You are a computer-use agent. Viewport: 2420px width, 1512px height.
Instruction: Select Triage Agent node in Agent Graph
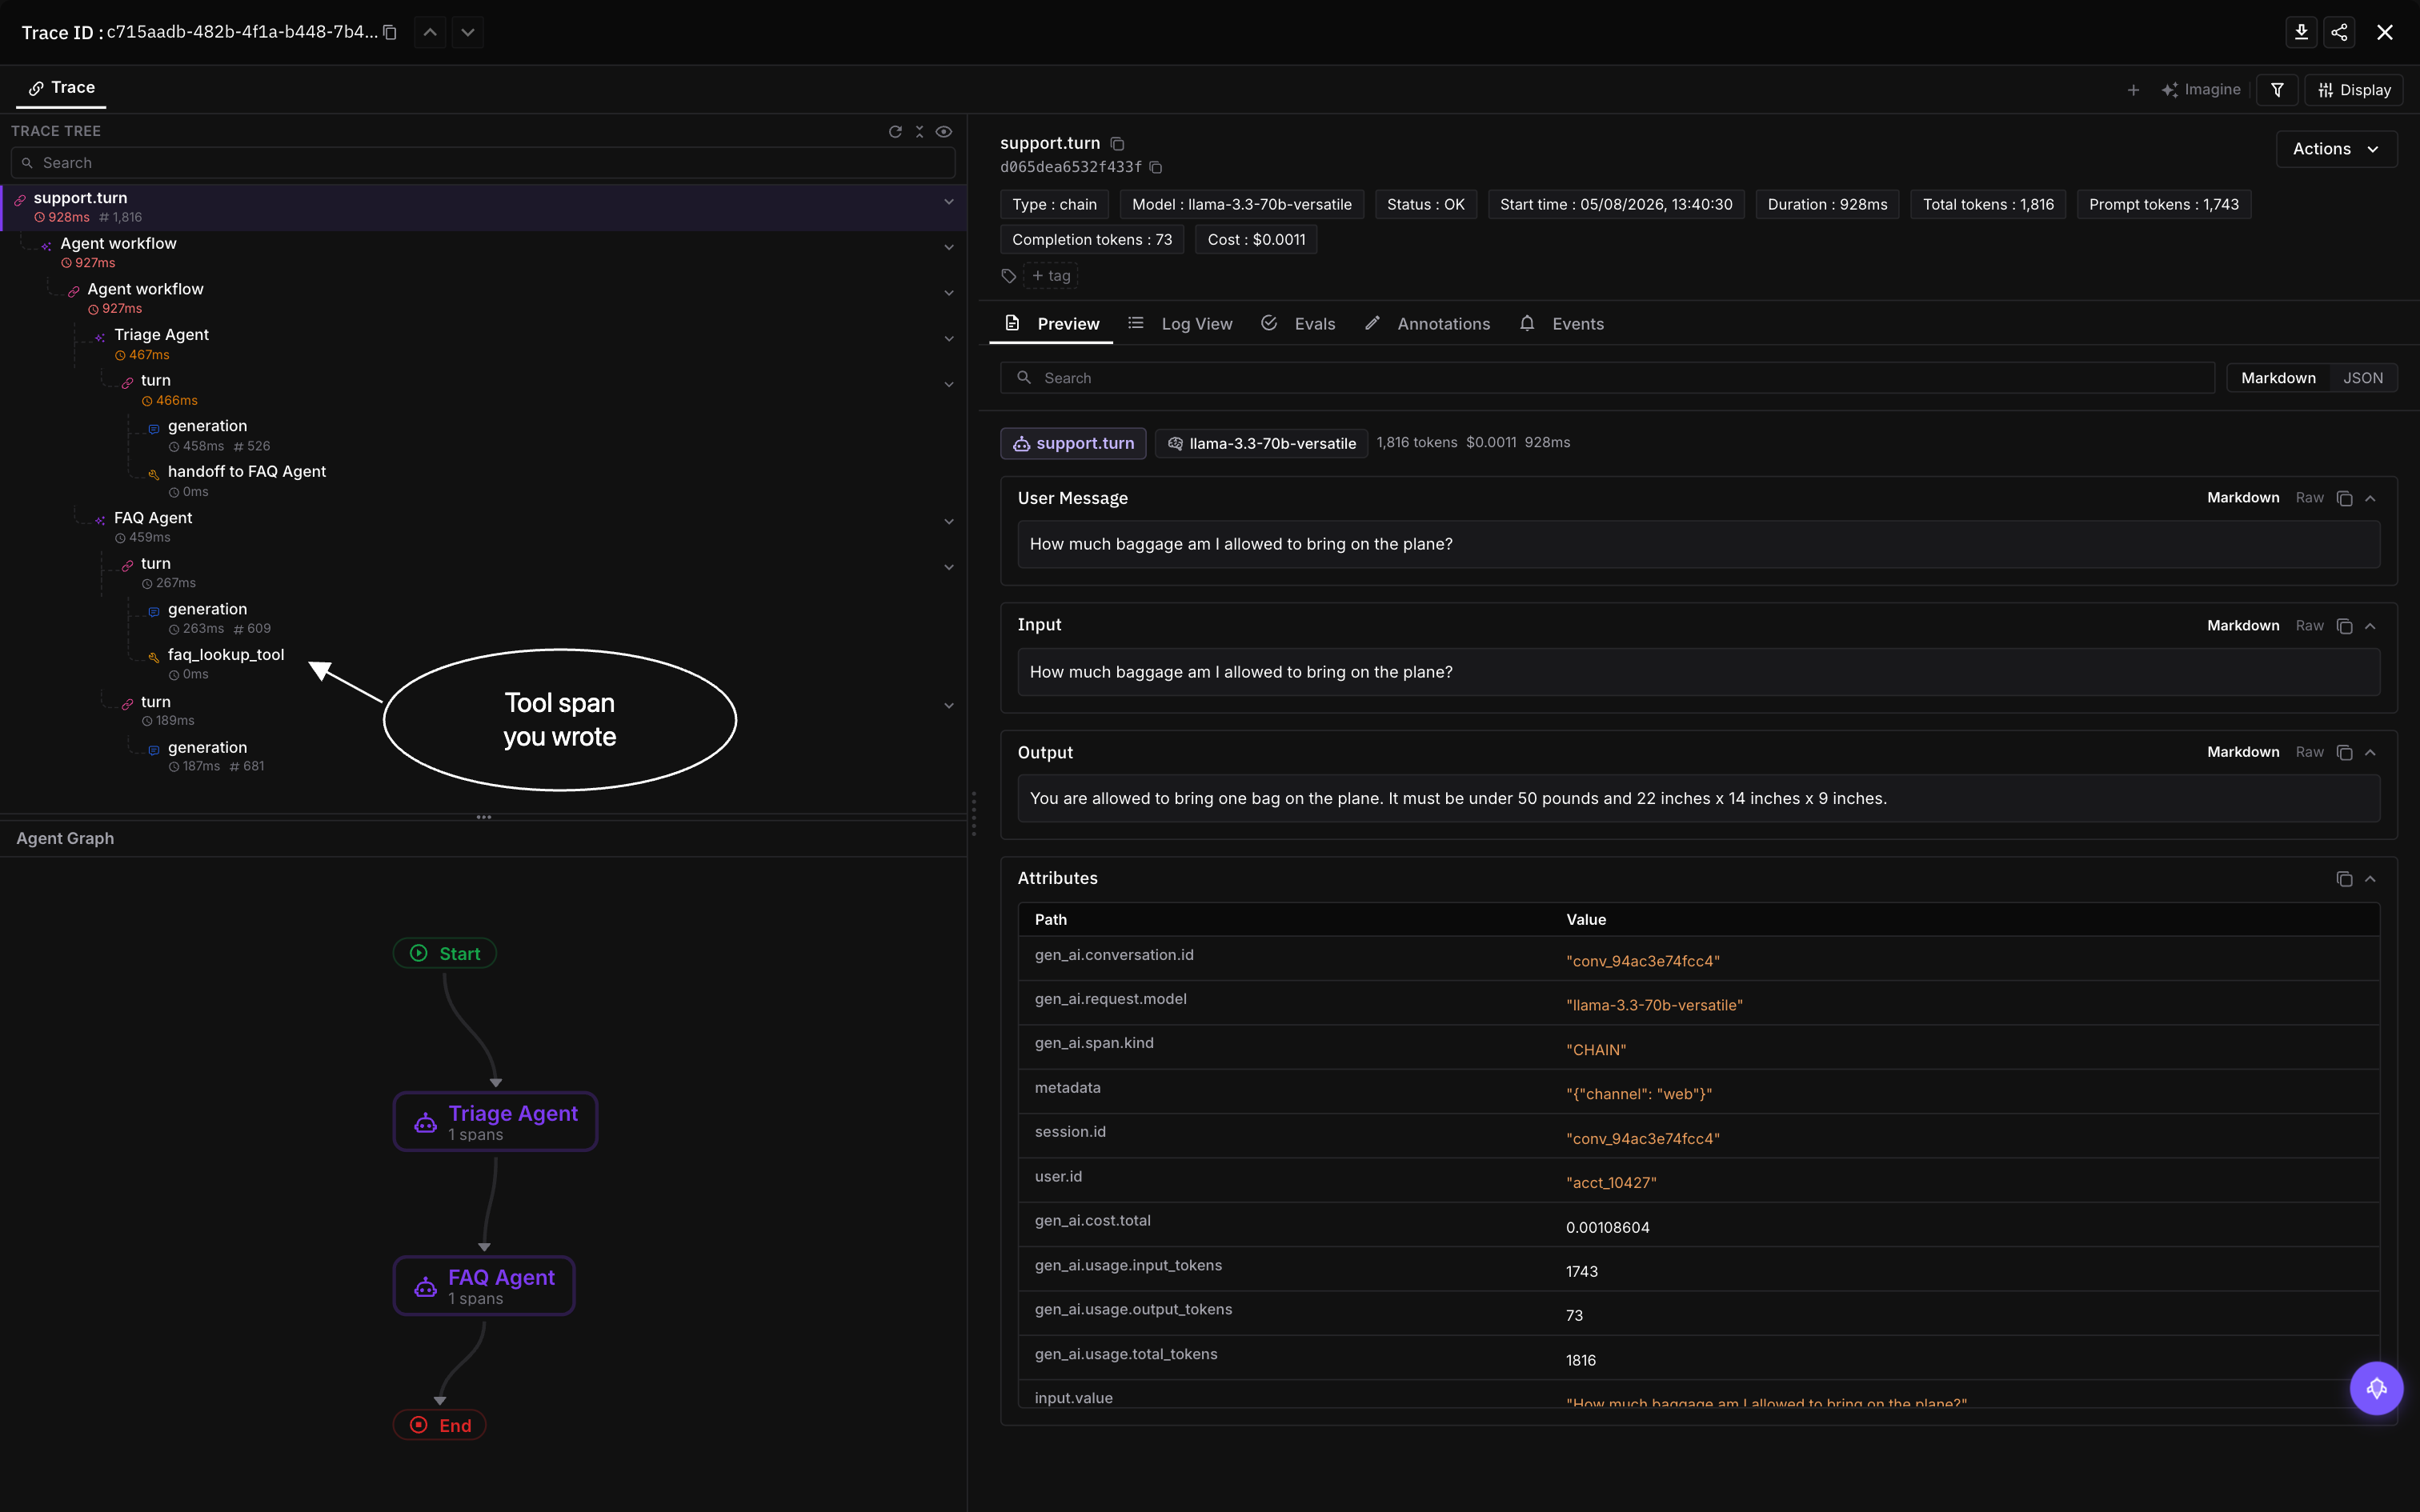point(495,1121)
